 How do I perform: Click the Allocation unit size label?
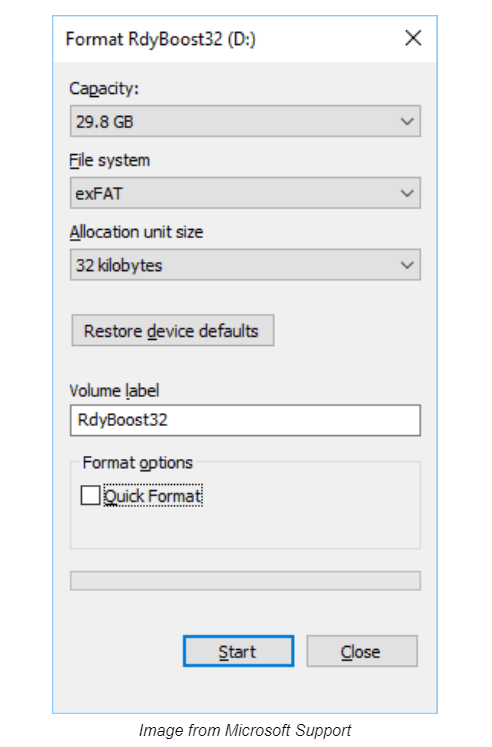pyautogui.click(x=136, y=232)
